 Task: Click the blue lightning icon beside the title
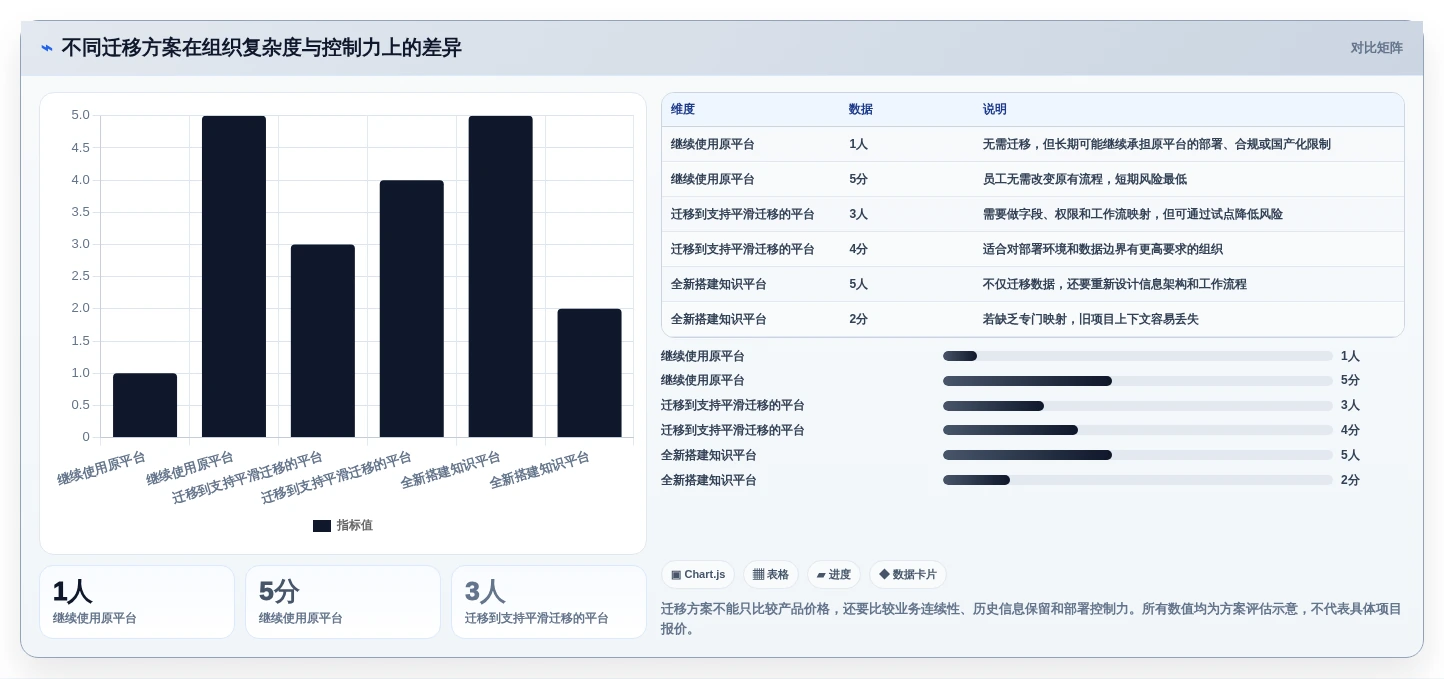[x=47, y=48]
